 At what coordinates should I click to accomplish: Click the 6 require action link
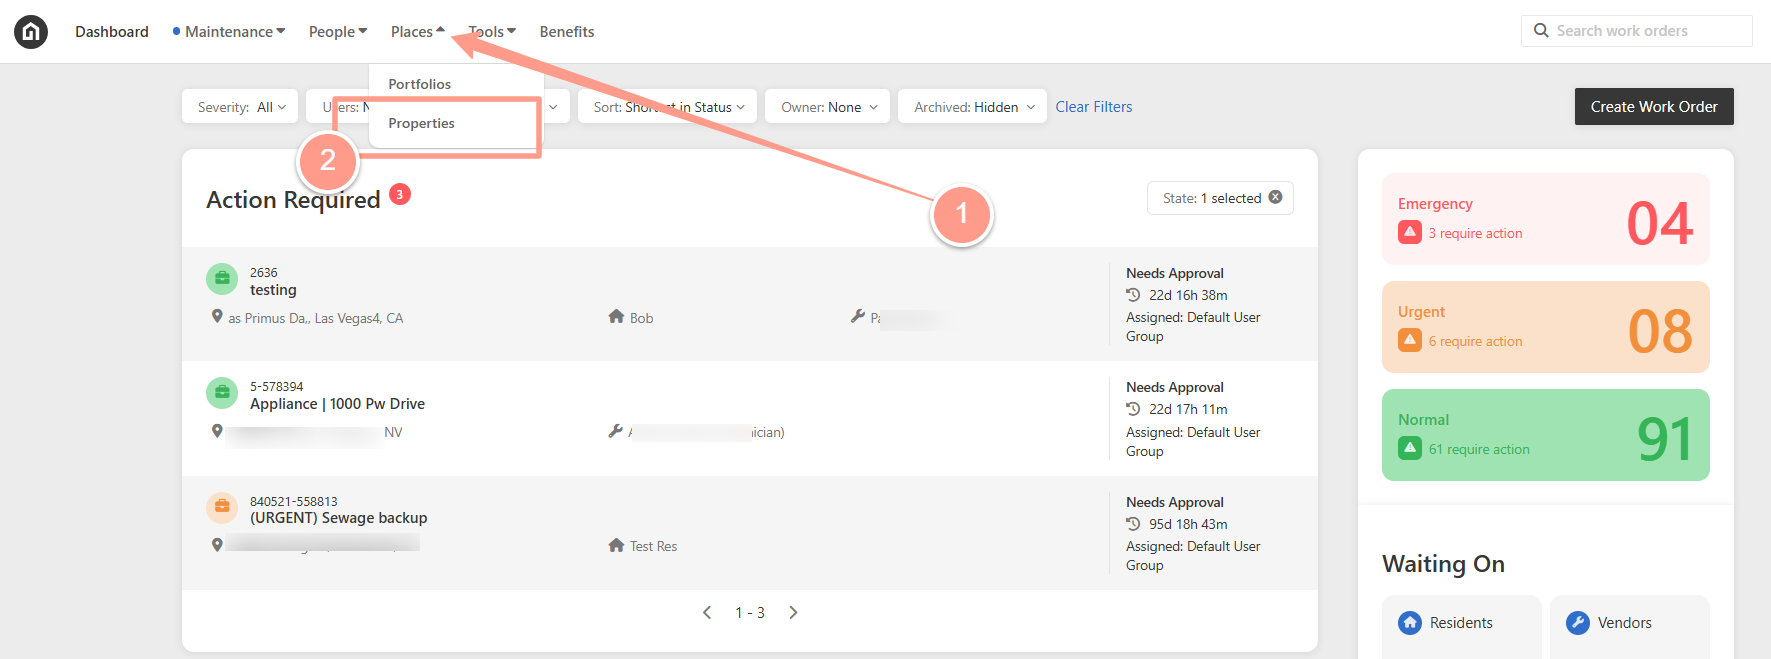click(1475, 341)
